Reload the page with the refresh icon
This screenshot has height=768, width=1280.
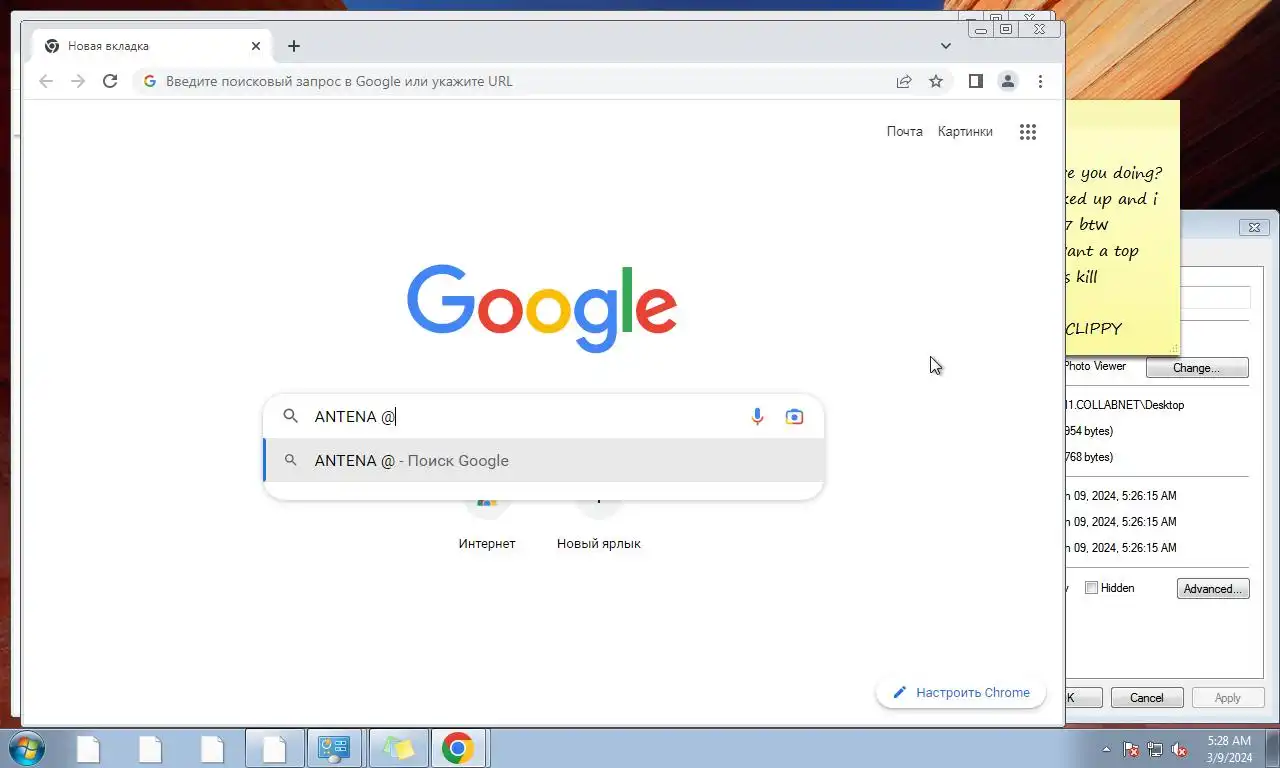[111, 81]
